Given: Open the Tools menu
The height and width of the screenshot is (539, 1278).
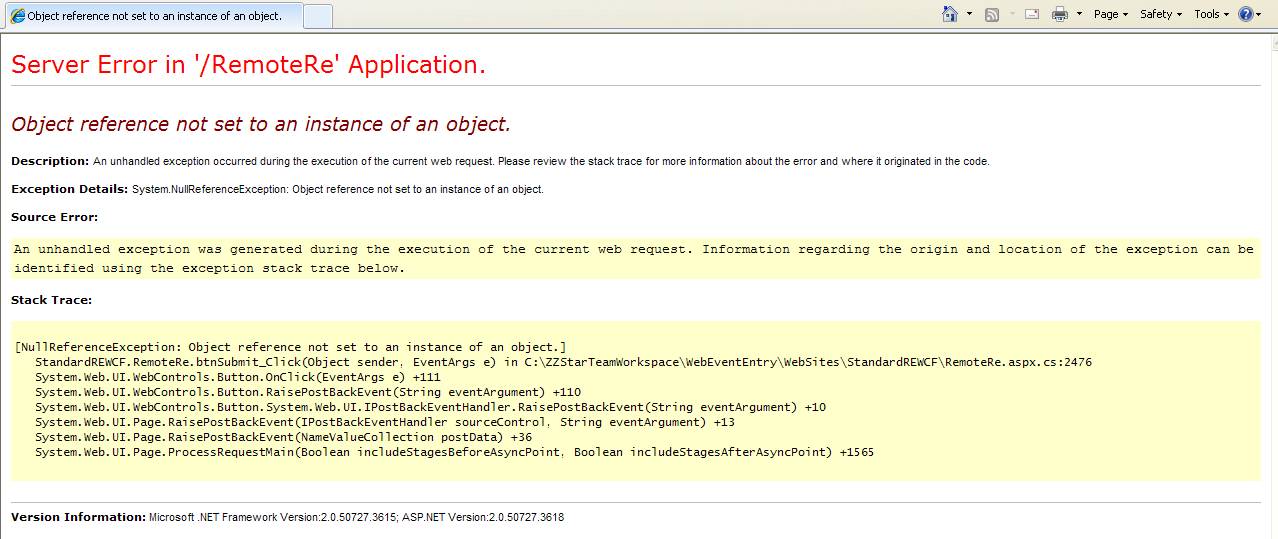Looking at the screenshot, I should (1212, 14).
